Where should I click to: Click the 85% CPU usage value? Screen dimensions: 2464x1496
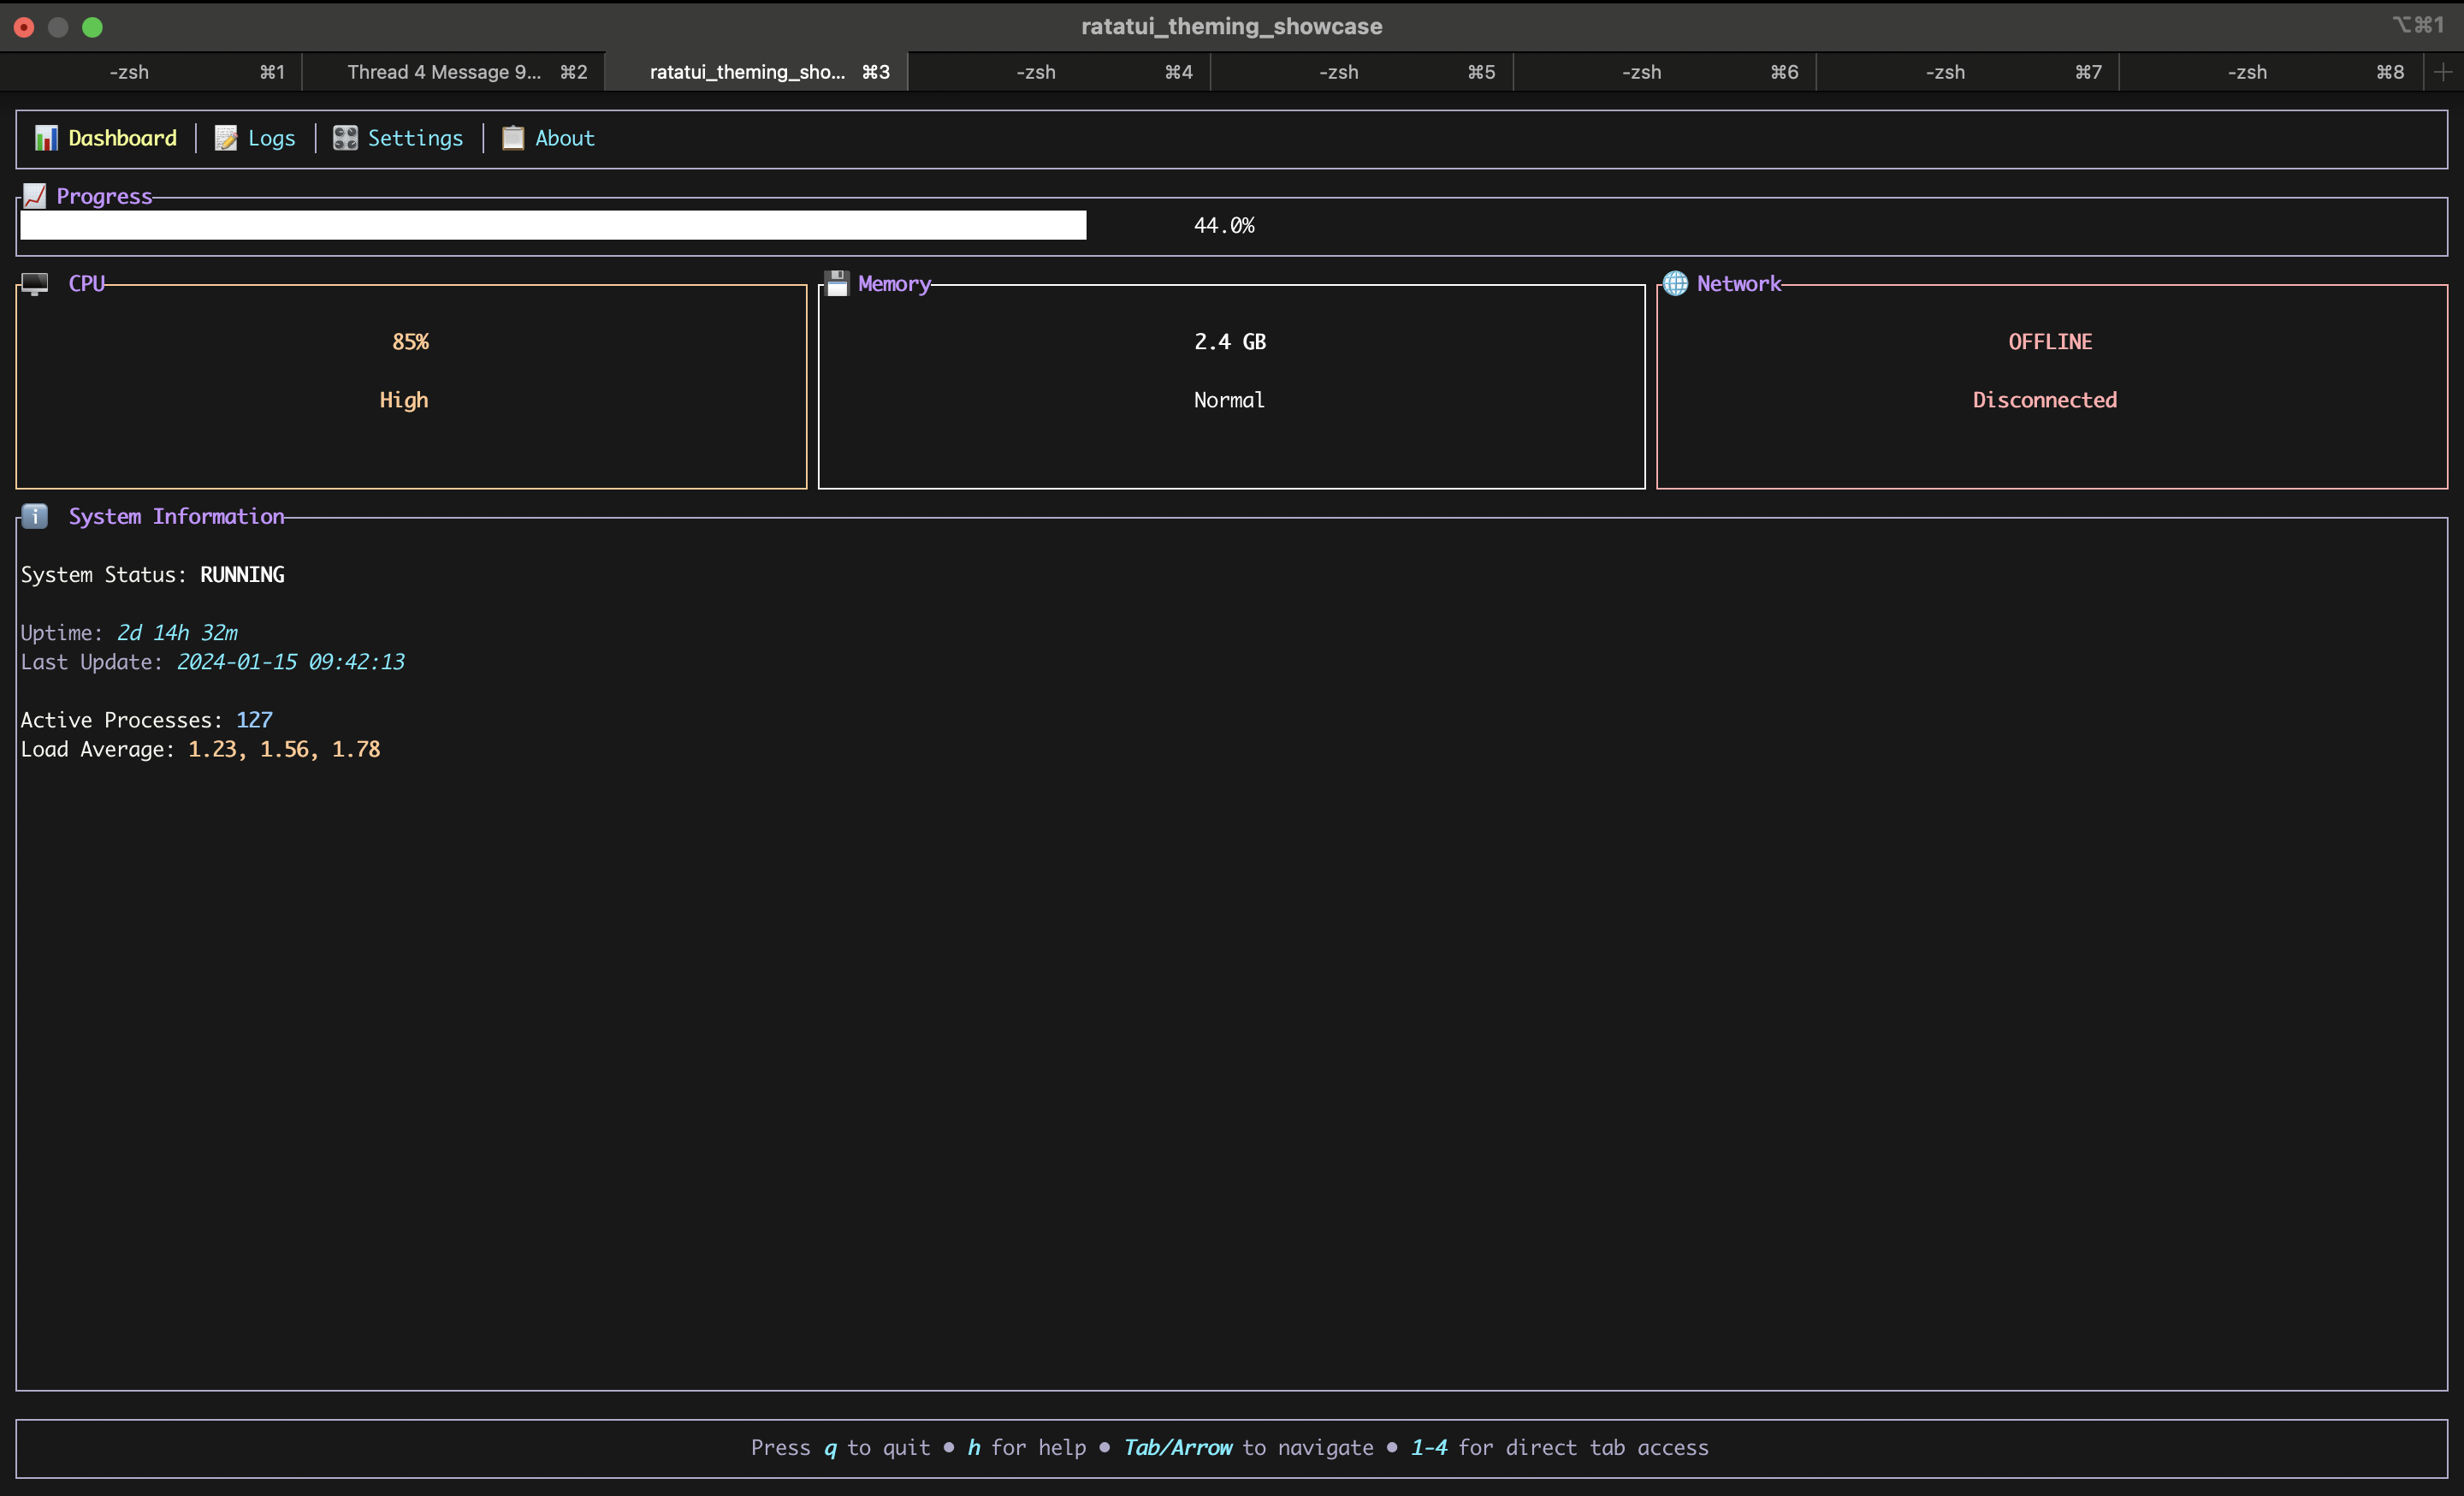point(410,342)
